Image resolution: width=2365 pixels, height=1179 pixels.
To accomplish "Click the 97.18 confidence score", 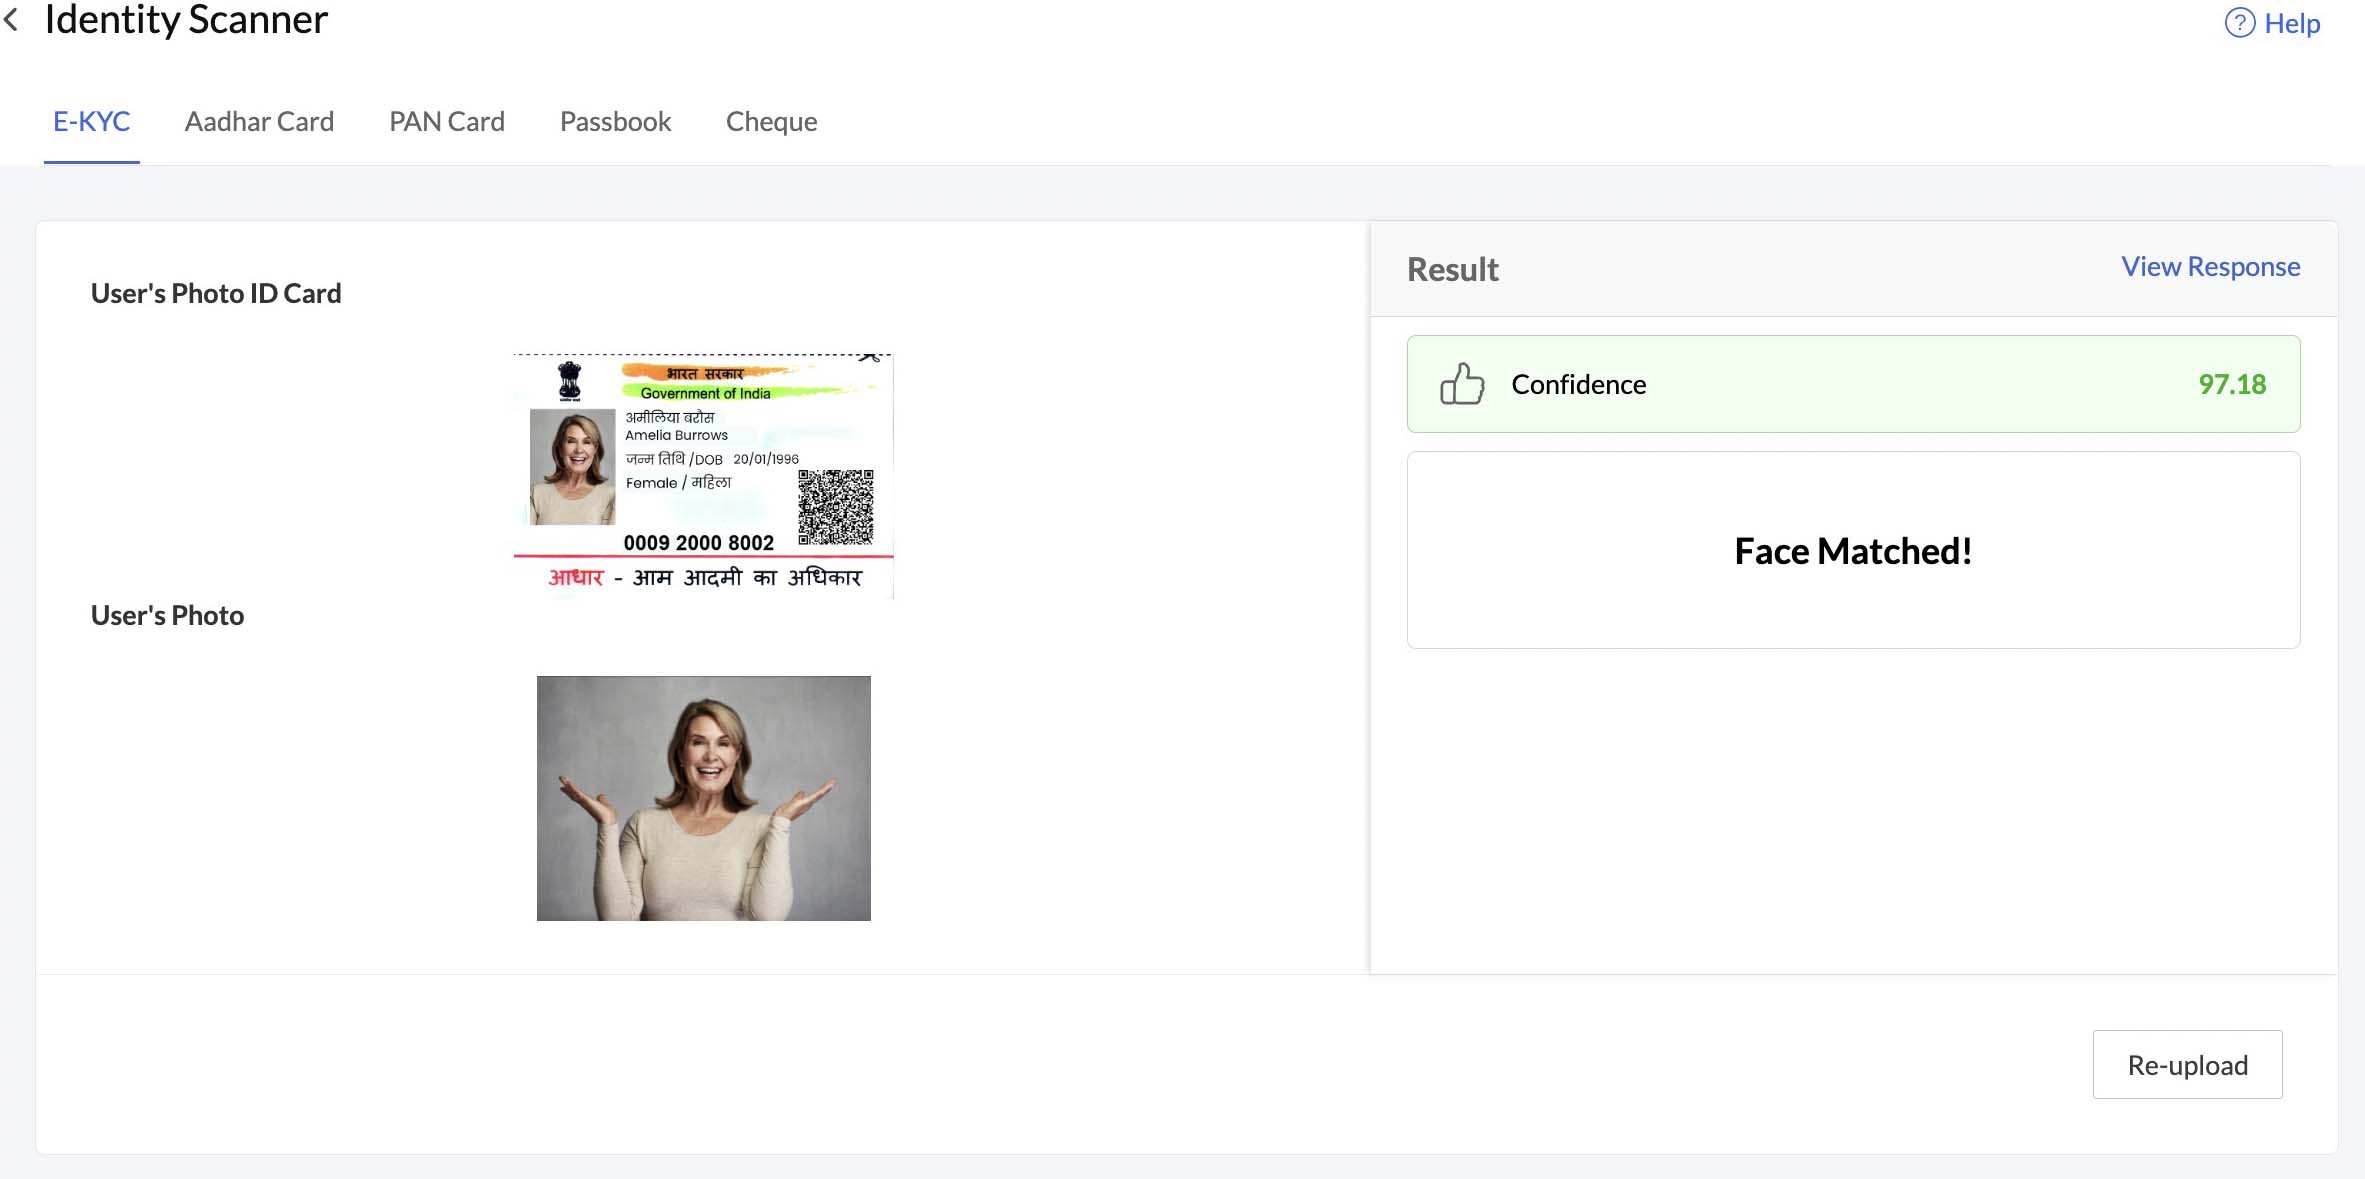I will [2231, 385].
